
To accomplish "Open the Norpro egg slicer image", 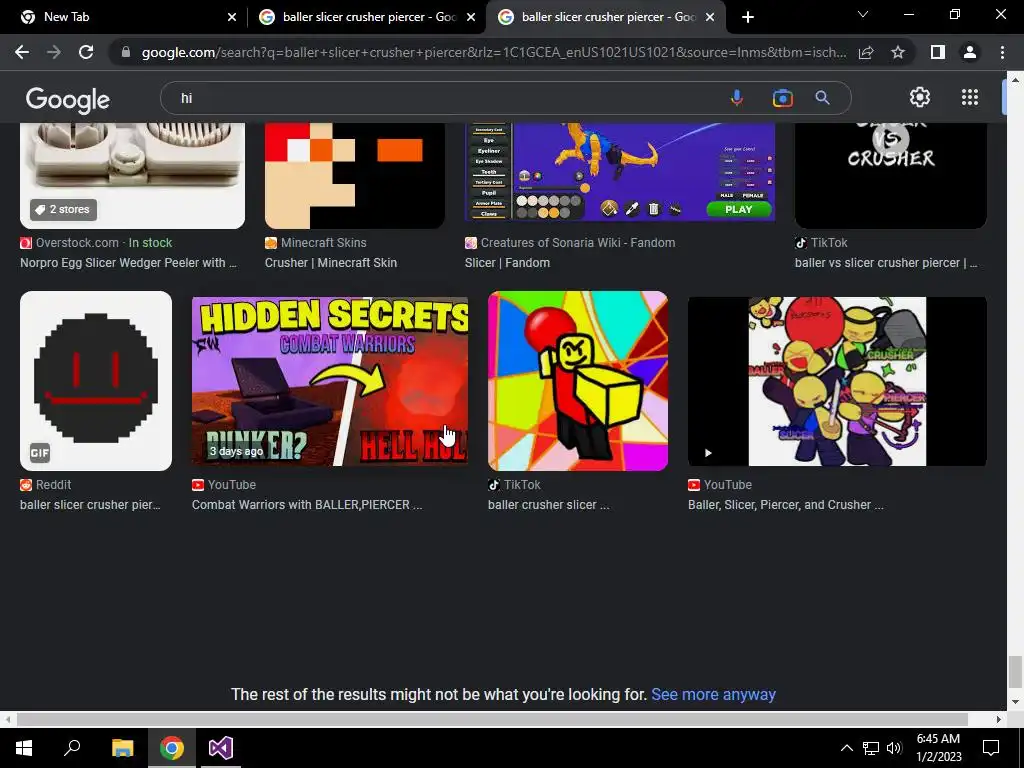I will point(133,175).
